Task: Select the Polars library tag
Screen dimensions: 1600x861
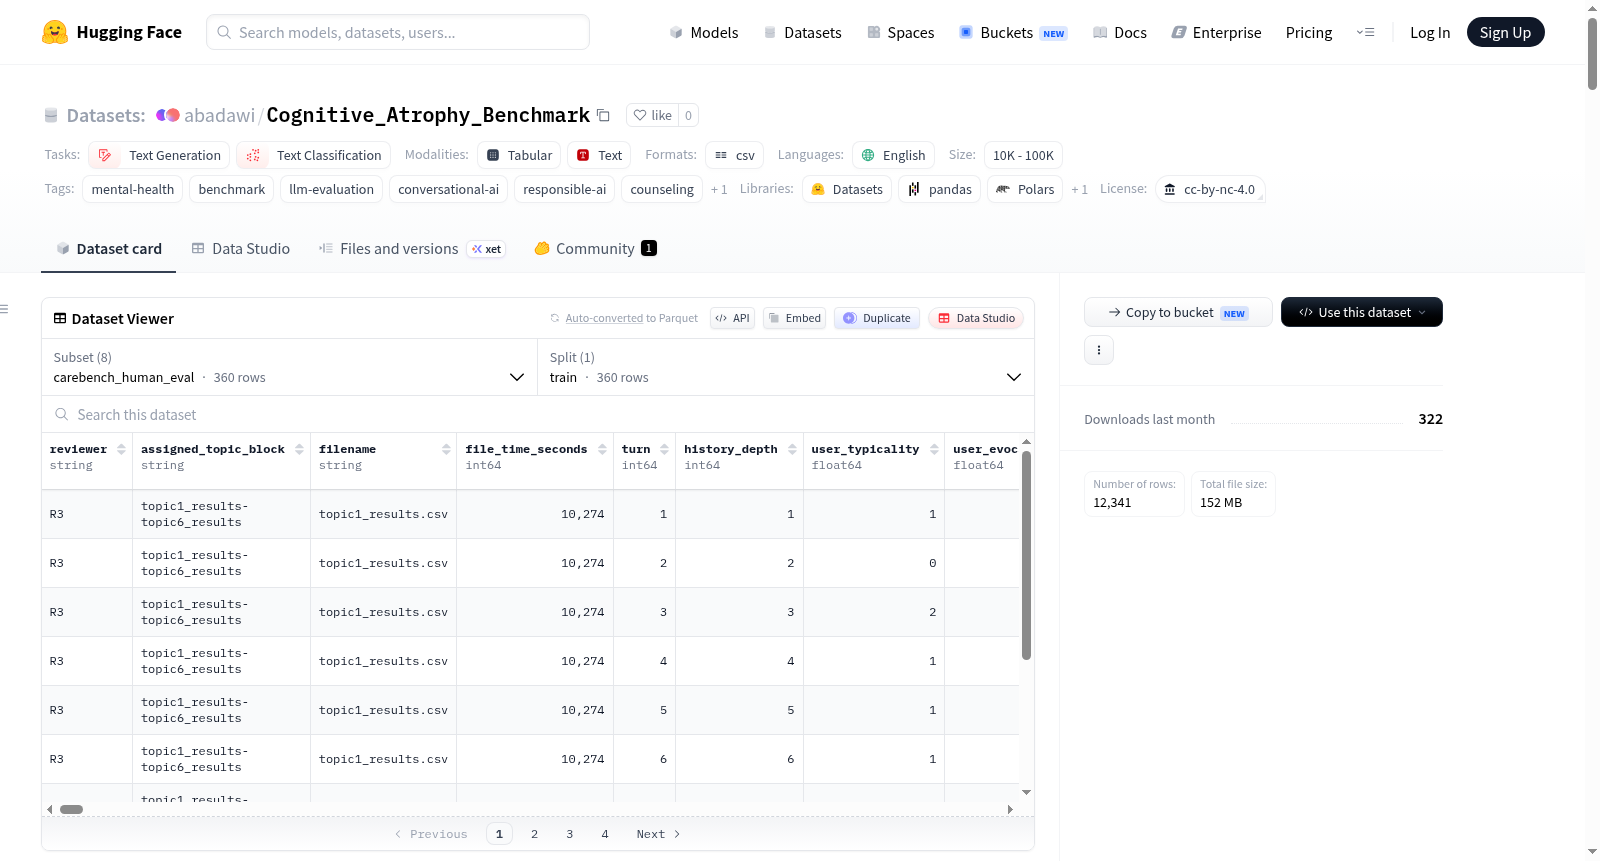Action: point(1024,189)
